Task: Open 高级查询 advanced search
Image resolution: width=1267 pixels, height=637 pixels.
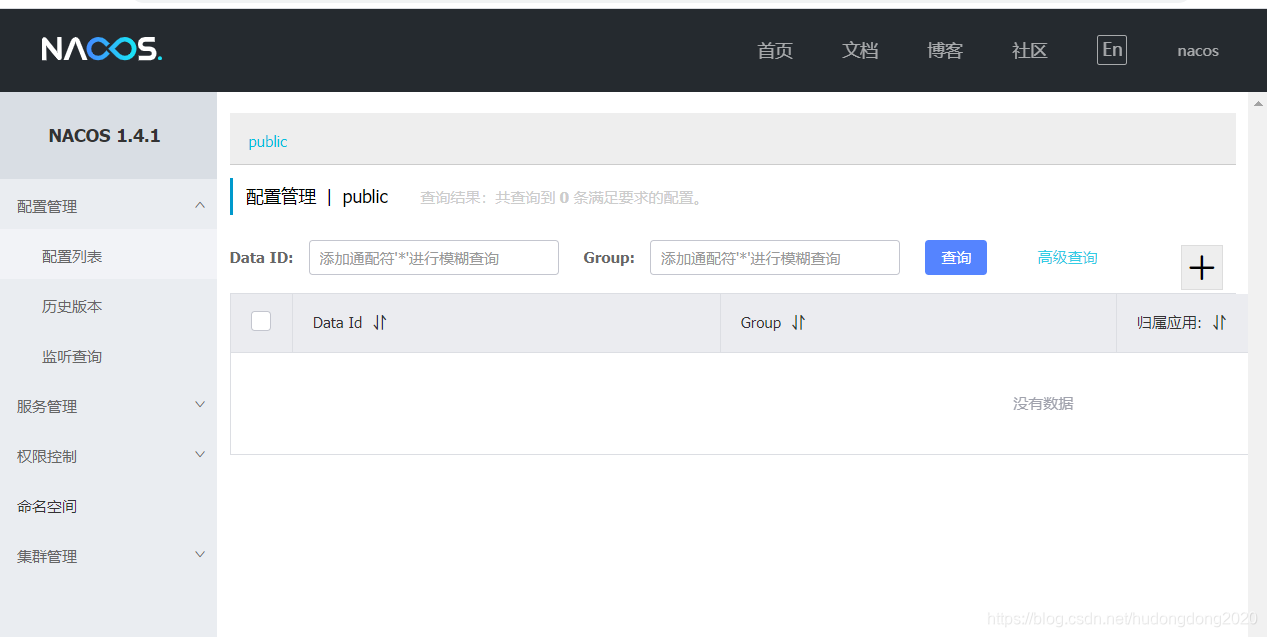Action: 1067,257
